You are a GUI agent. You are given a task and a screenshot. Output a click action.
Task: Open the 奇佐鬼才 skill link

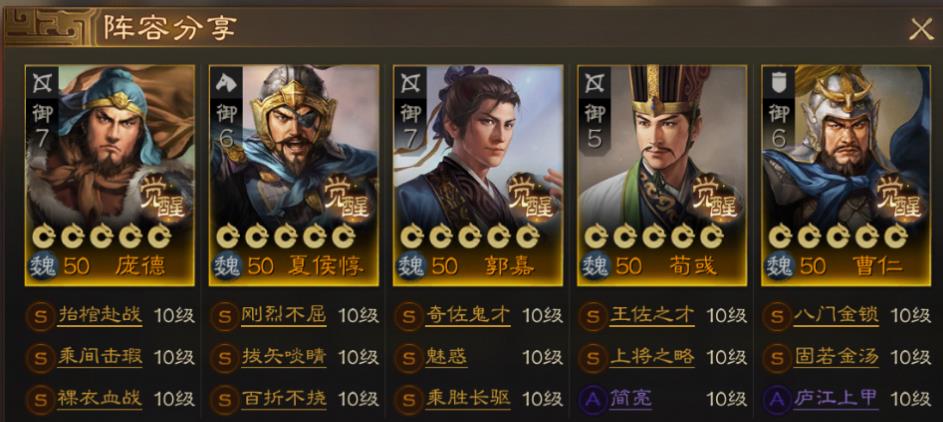point(468,315)
